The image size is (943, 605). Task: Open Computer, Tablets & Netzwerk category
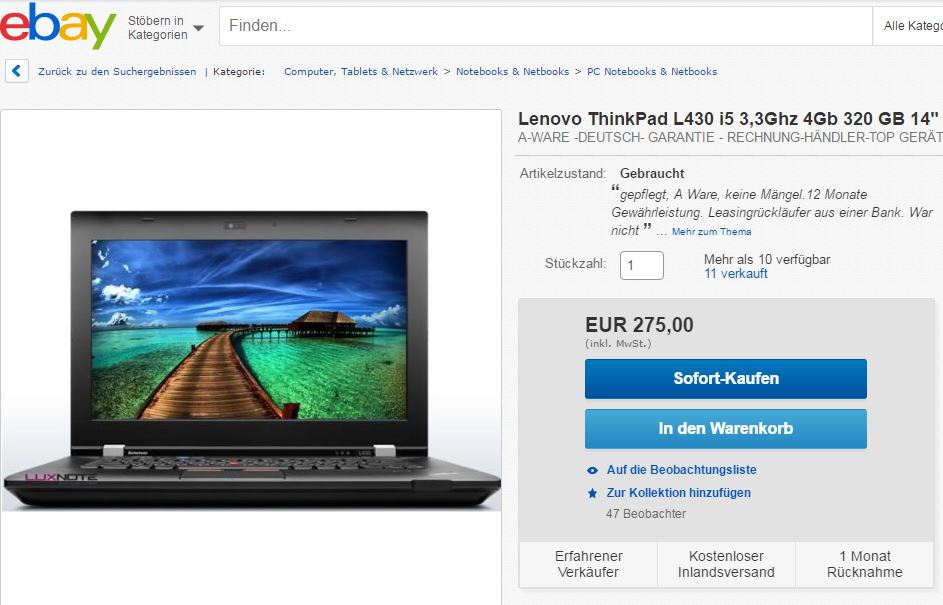pyautogui.click(x=361, y=72)
